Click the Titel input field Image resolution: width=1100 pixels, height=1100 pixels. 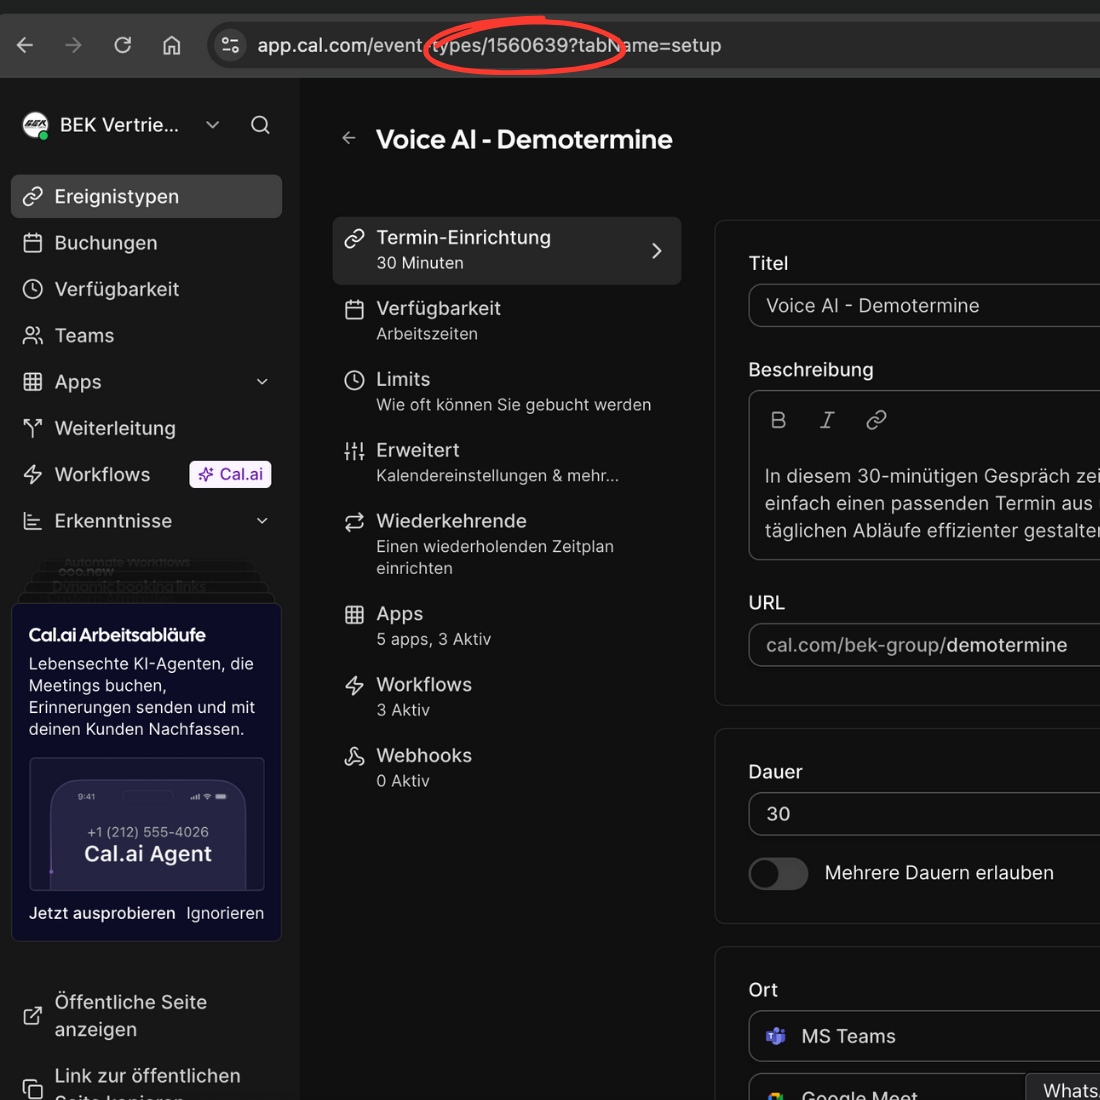click(x=924, y=305)
